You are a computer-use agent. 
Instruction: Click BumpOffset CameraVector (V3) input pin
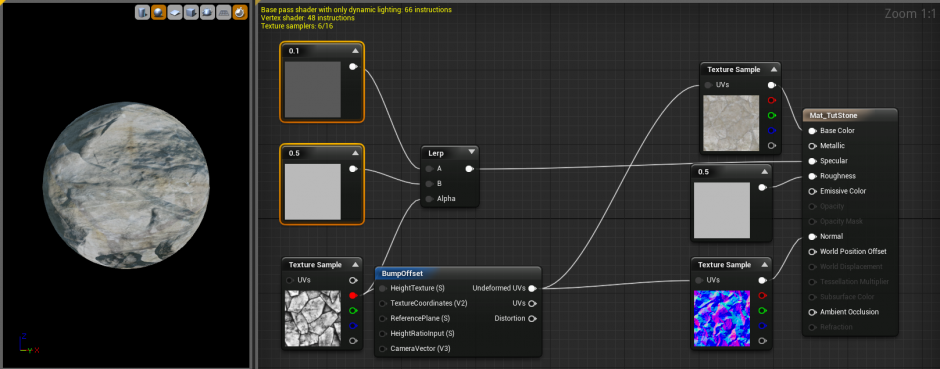point(383,348)
